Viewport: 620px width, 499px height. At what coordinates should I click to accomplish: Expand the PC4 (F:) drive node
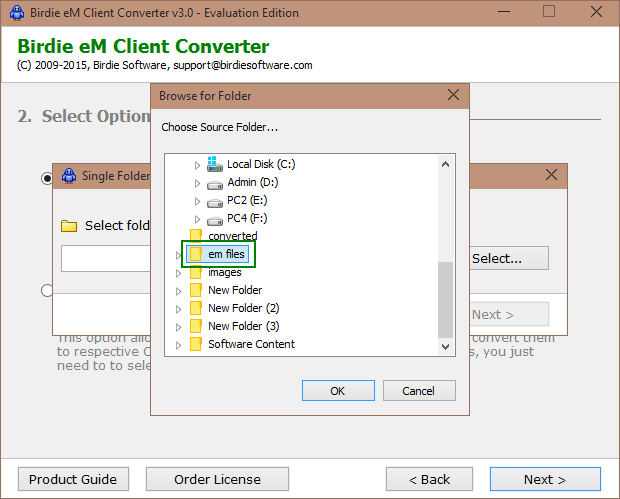pos(197,219)
